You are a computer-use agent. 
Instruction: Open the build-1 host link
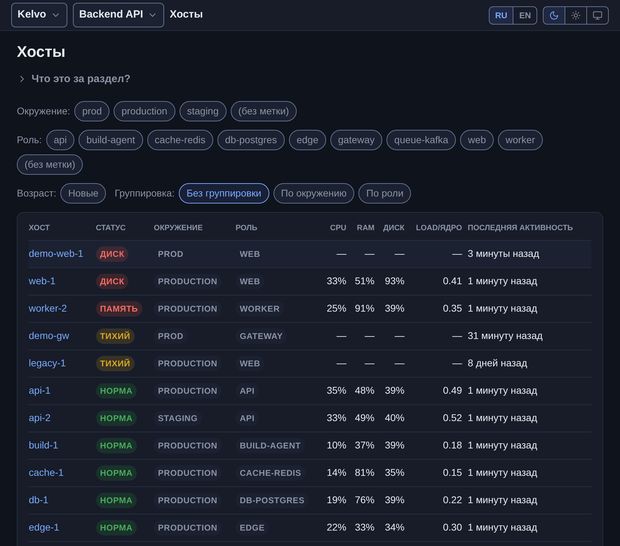43,445
